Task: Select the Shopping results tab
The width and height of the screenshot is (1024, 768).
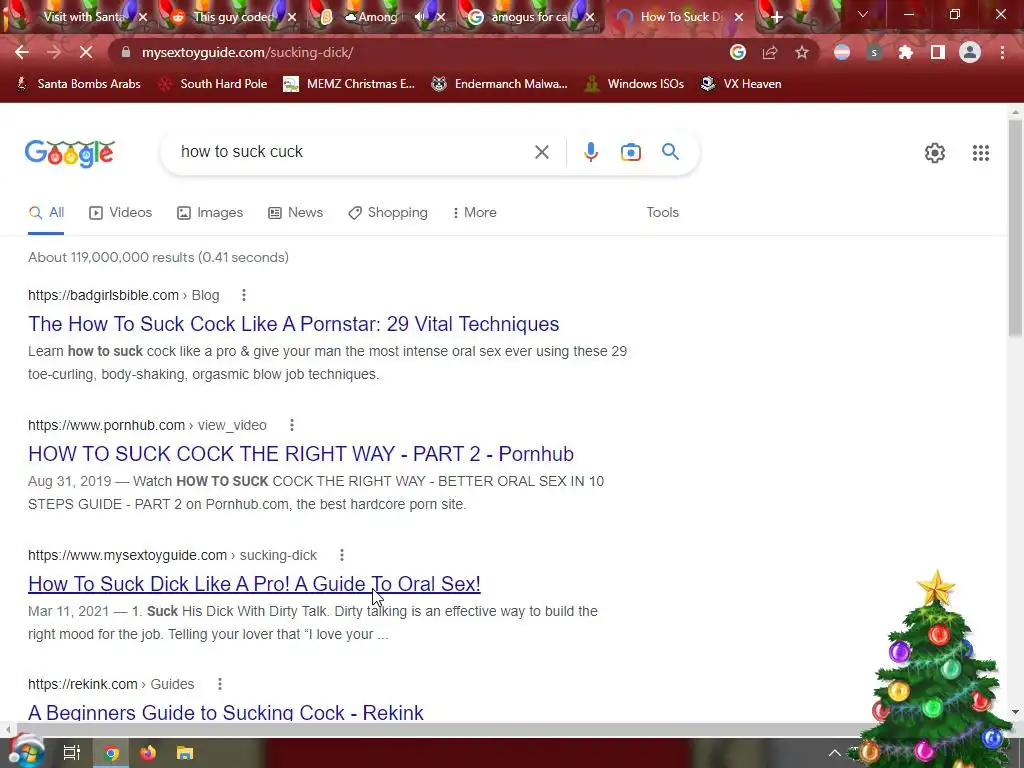Action: click(388, 212)
